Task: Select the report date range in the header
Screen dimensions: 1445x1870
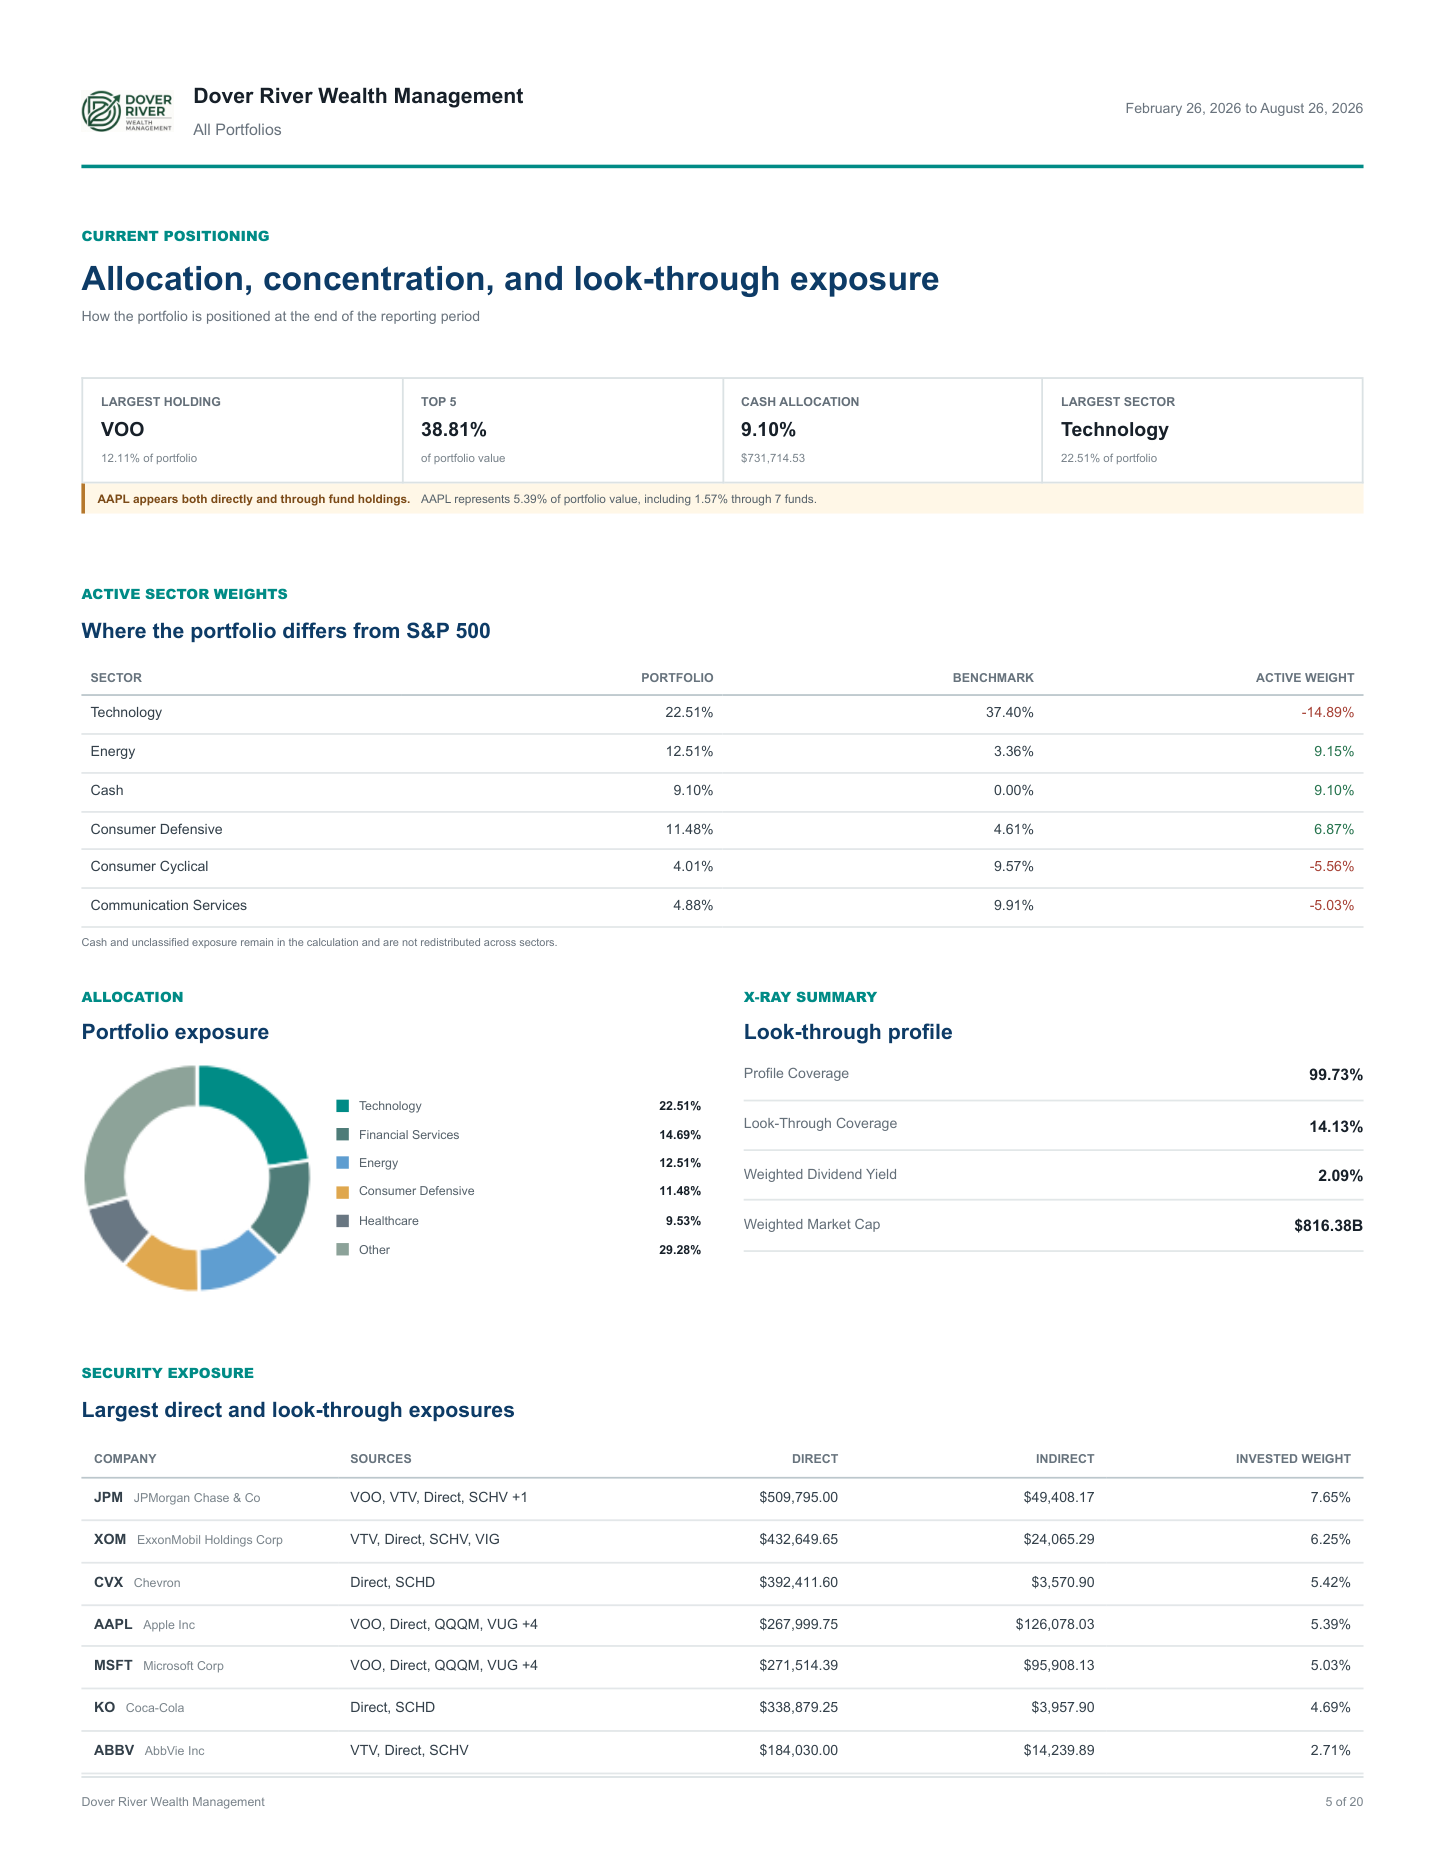Action: (1244, 108)
